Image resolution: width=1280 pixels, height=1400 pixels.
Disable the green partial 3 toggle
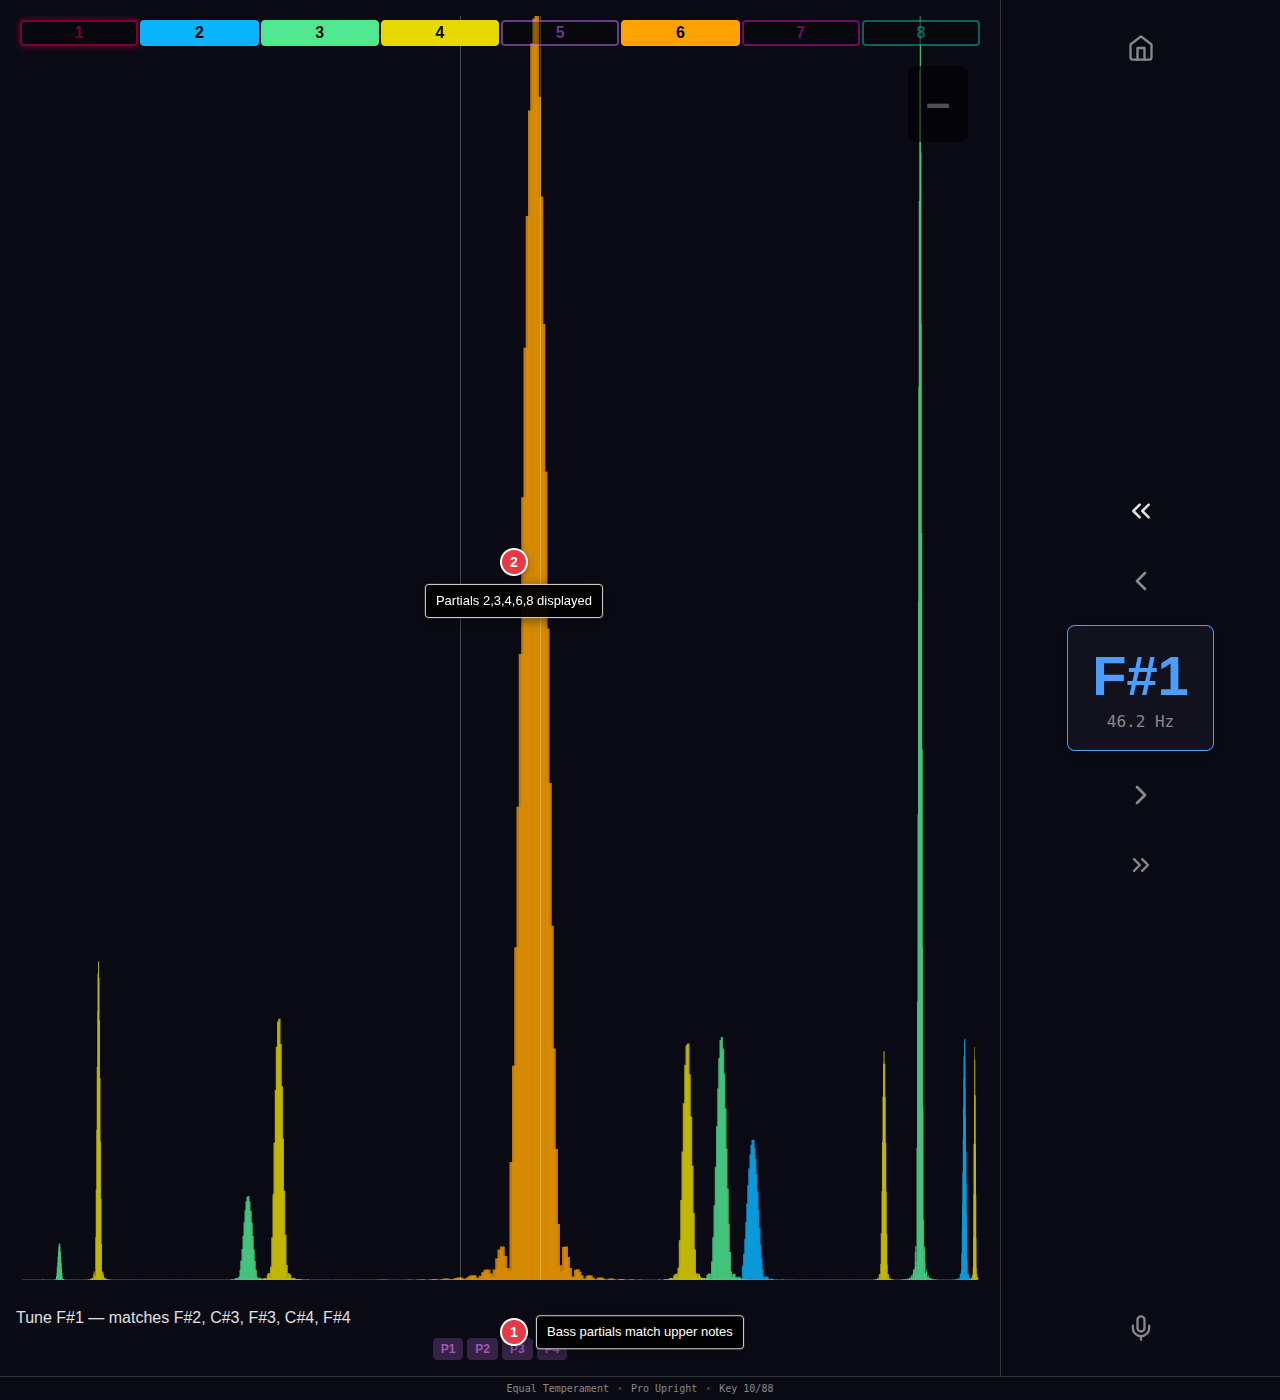pyautogui.click(x=320, y=33)
